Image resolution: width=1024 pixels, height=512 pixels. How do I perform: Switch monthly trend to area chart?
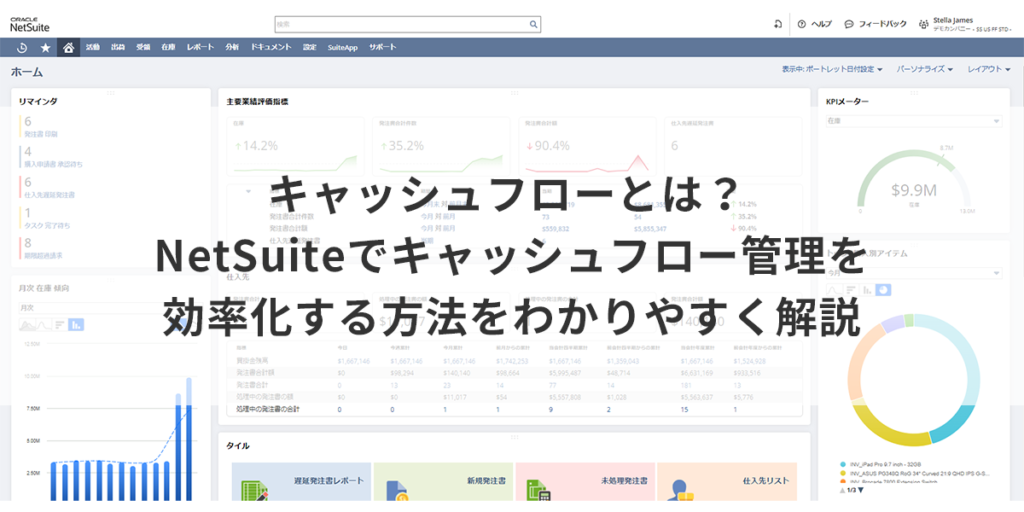click(28, 325)
